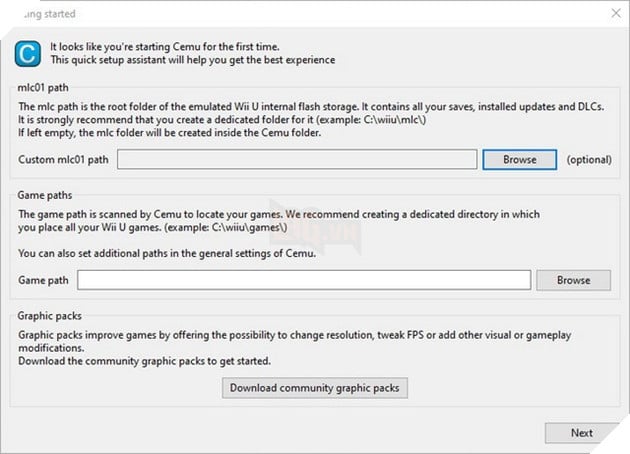Click the Getting started title bar
This screenshot has height=454, width=630.
(300, 14)
